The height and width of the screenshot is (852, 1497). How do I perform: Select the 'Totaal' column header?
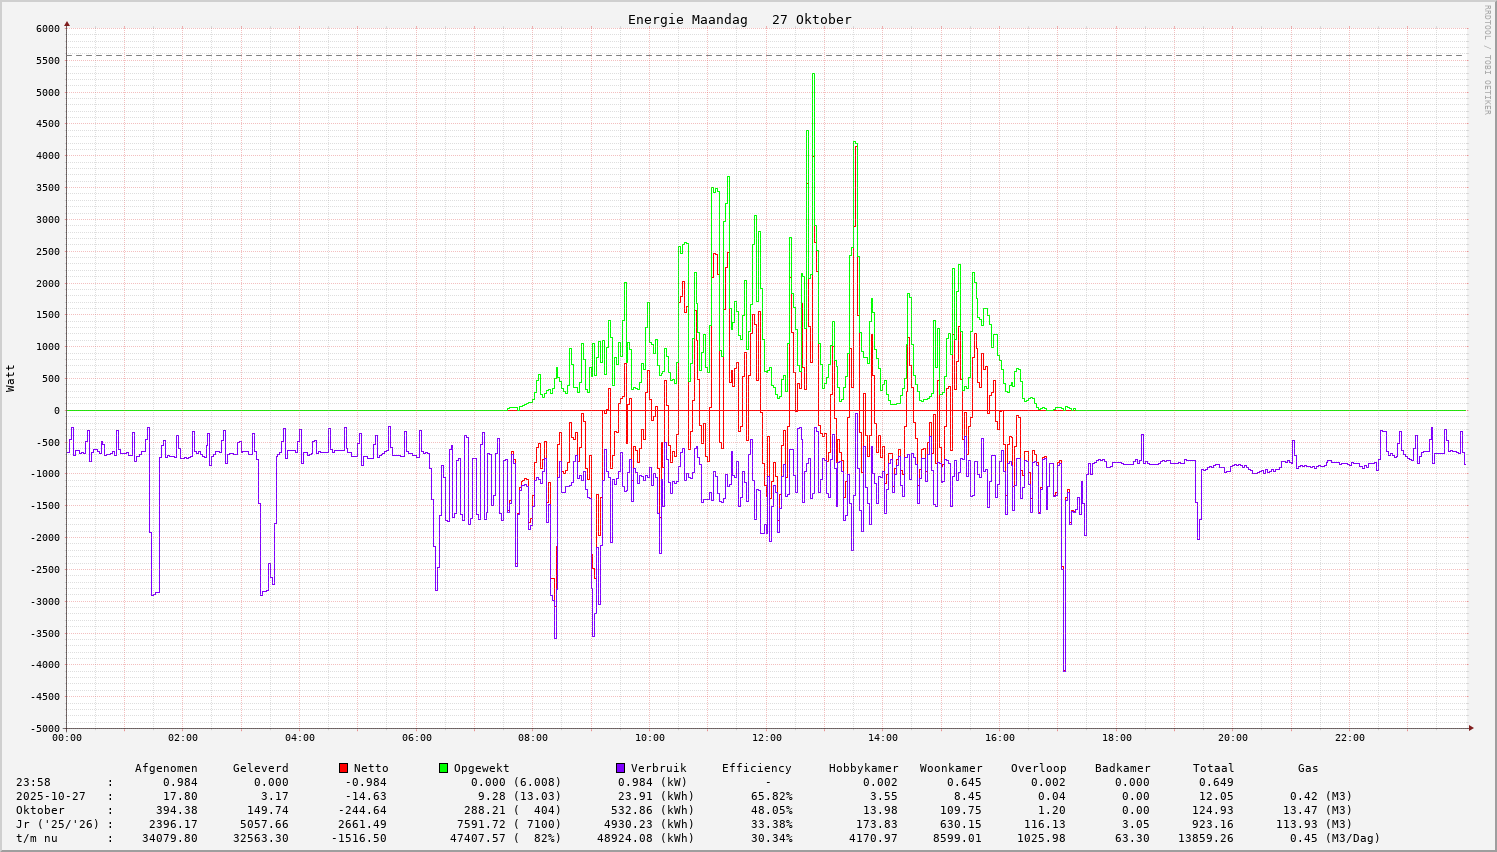[1213, 768]
